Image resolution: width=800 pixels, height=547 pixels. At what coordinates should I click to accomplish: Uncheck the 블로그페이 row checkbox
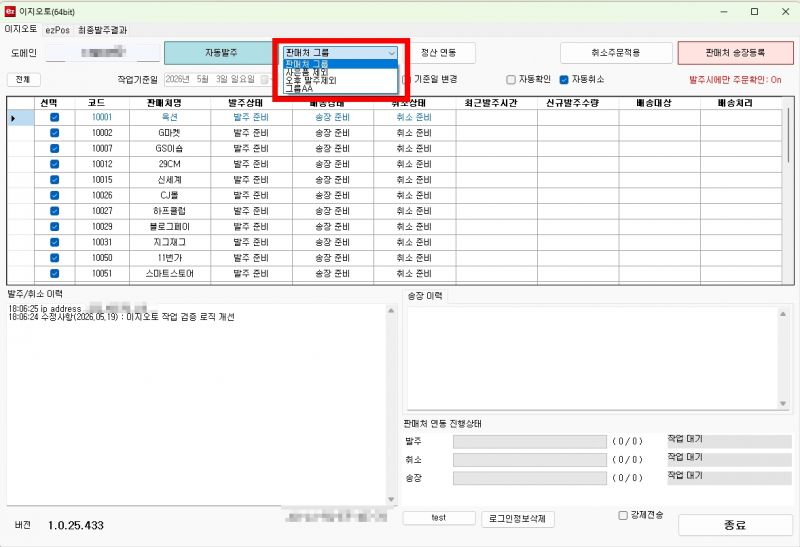(55, 227)
